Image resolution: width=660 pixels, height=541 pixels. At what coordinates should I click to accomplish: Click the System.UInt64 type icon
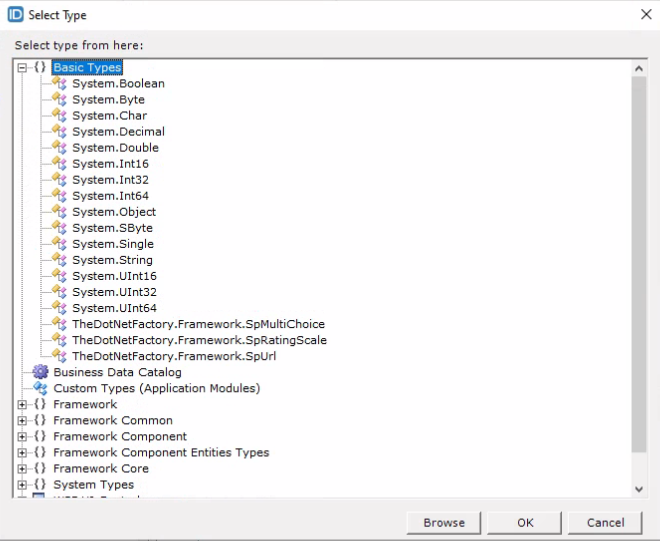tap(59, 307)
